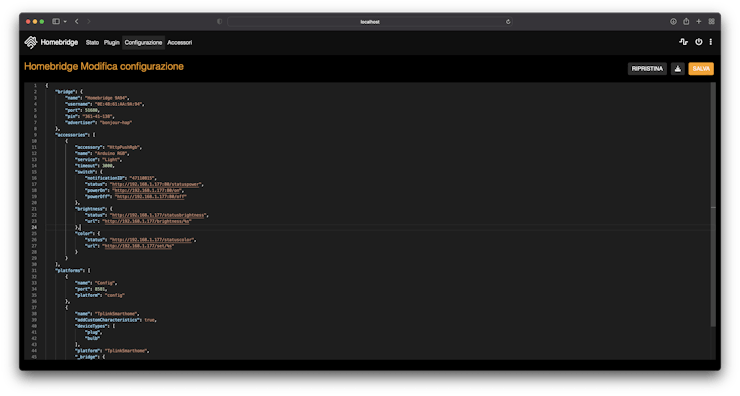Click the power restart icon in Homebridge header
This screenshot has height=396, width=740.
(x=698, y=42)
